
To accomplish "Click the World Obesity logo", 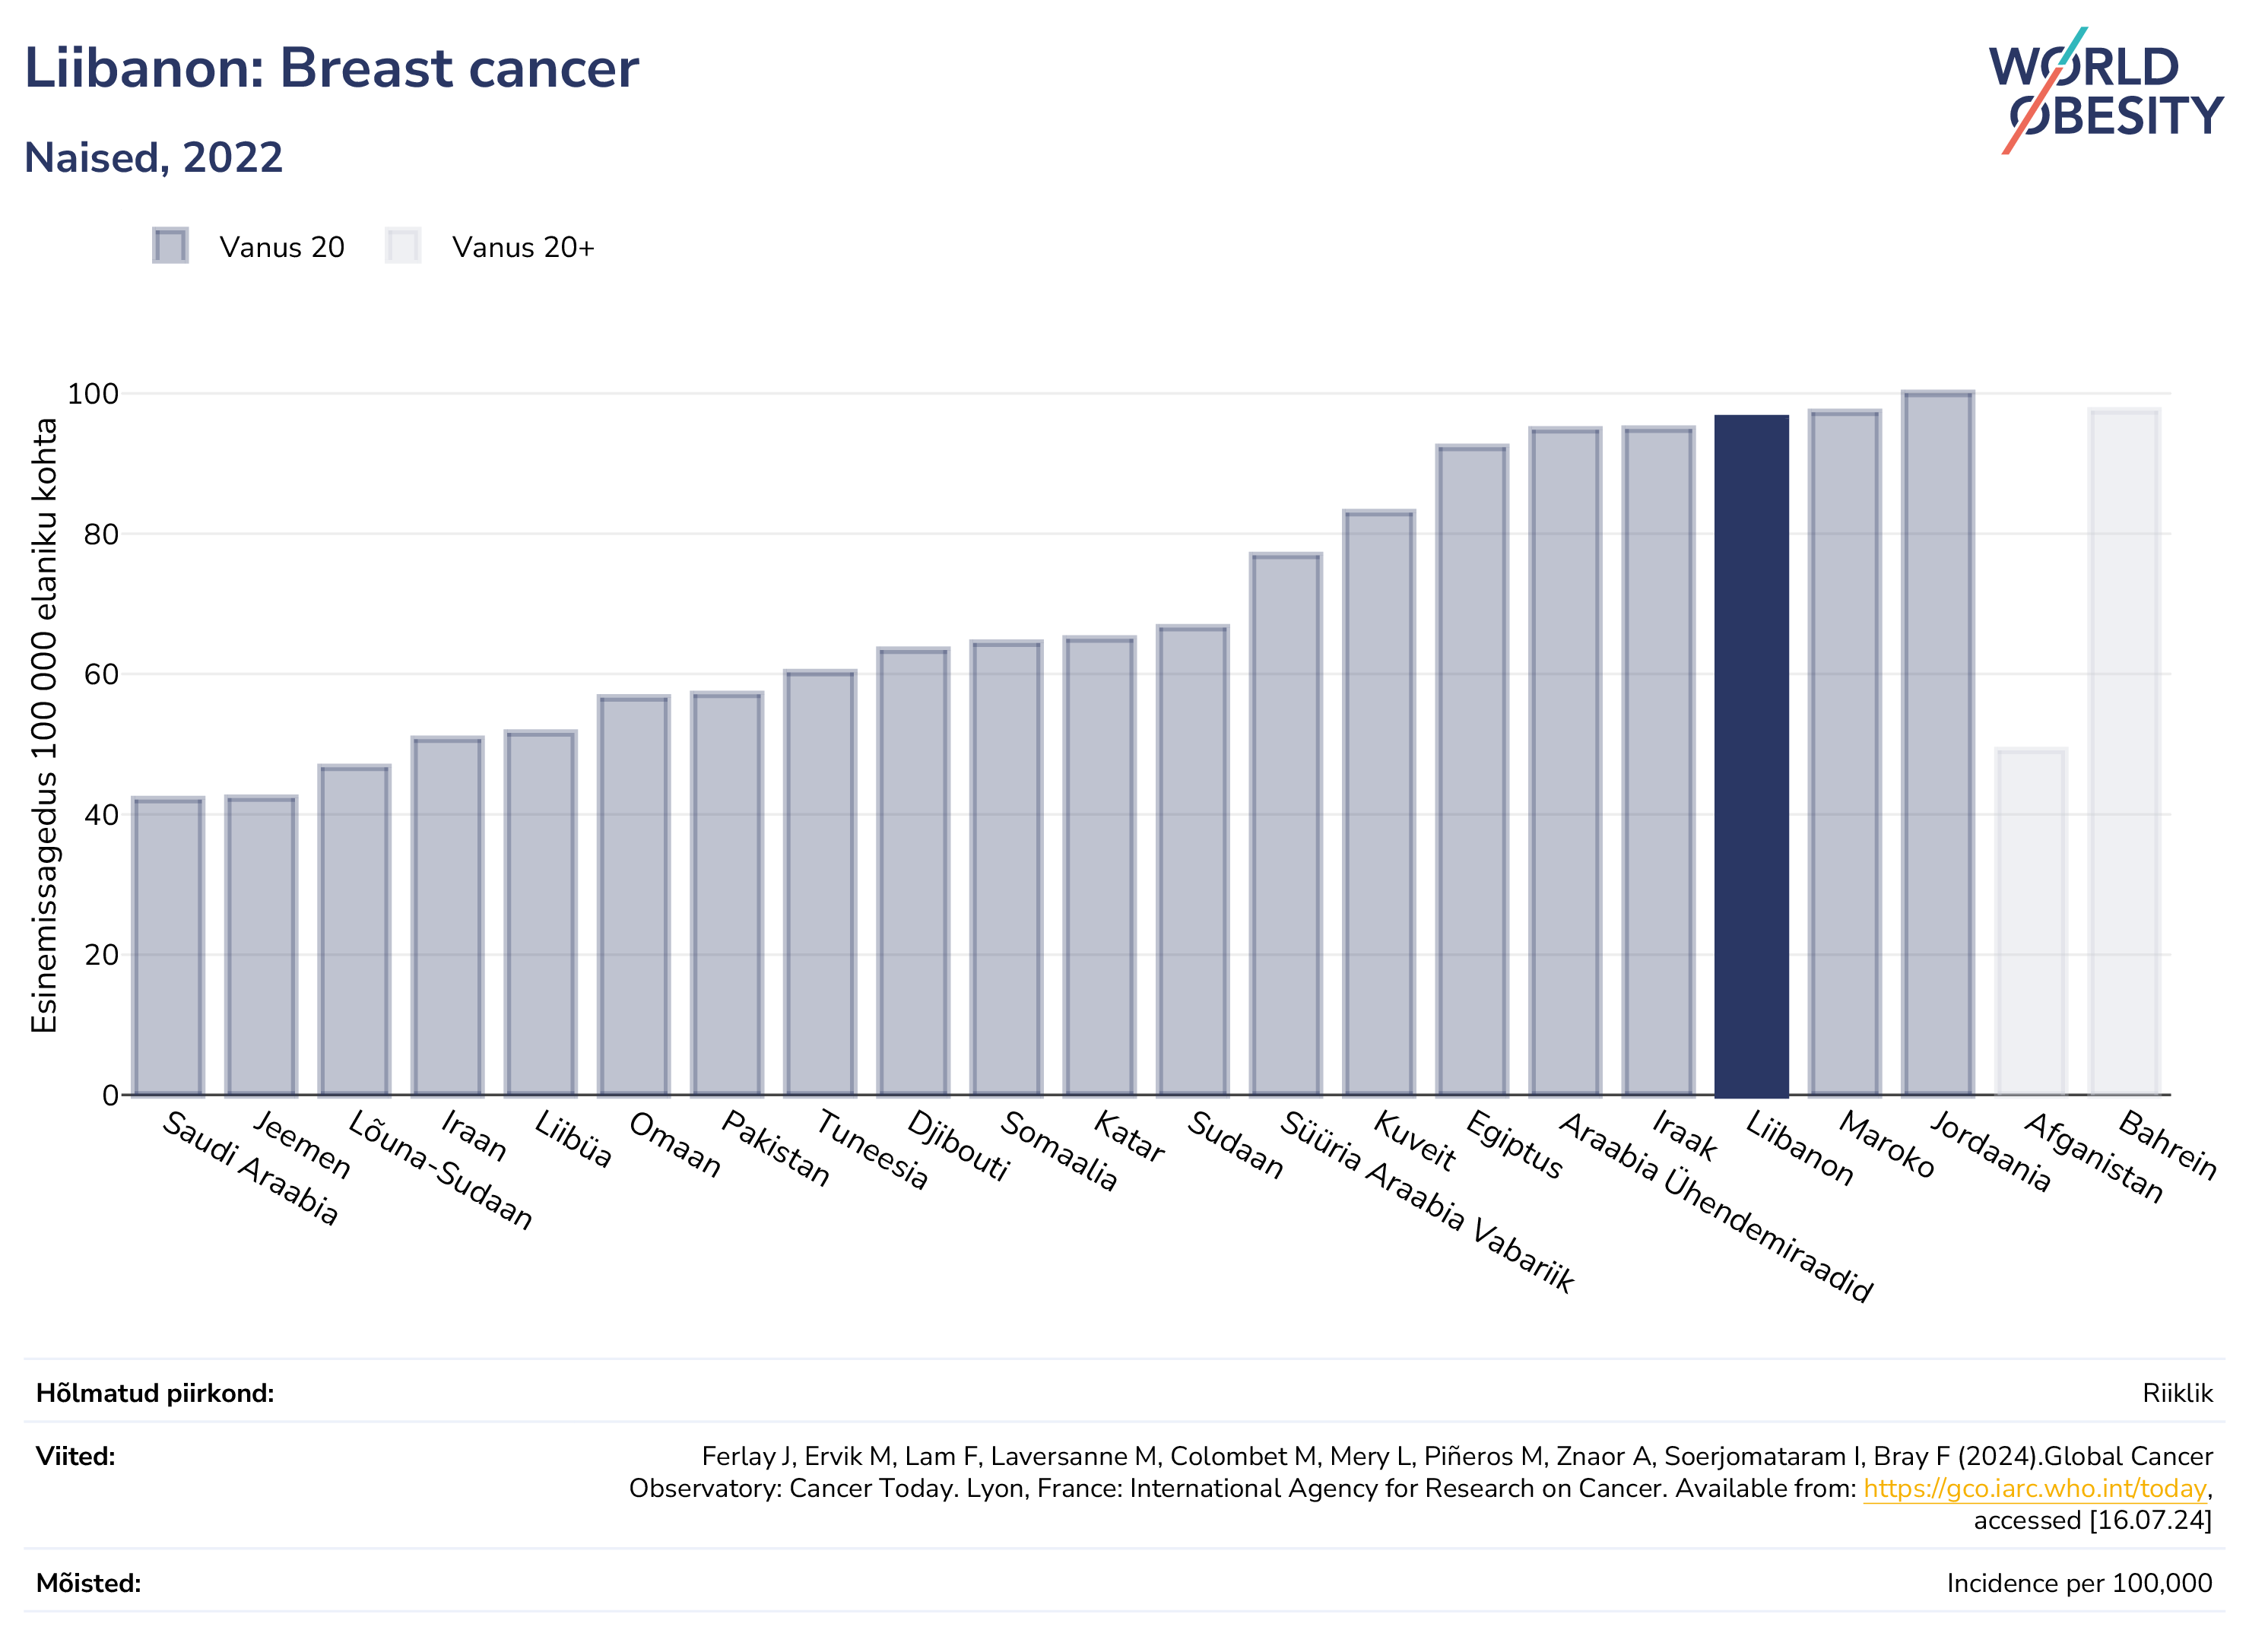I will [2105, 91].
